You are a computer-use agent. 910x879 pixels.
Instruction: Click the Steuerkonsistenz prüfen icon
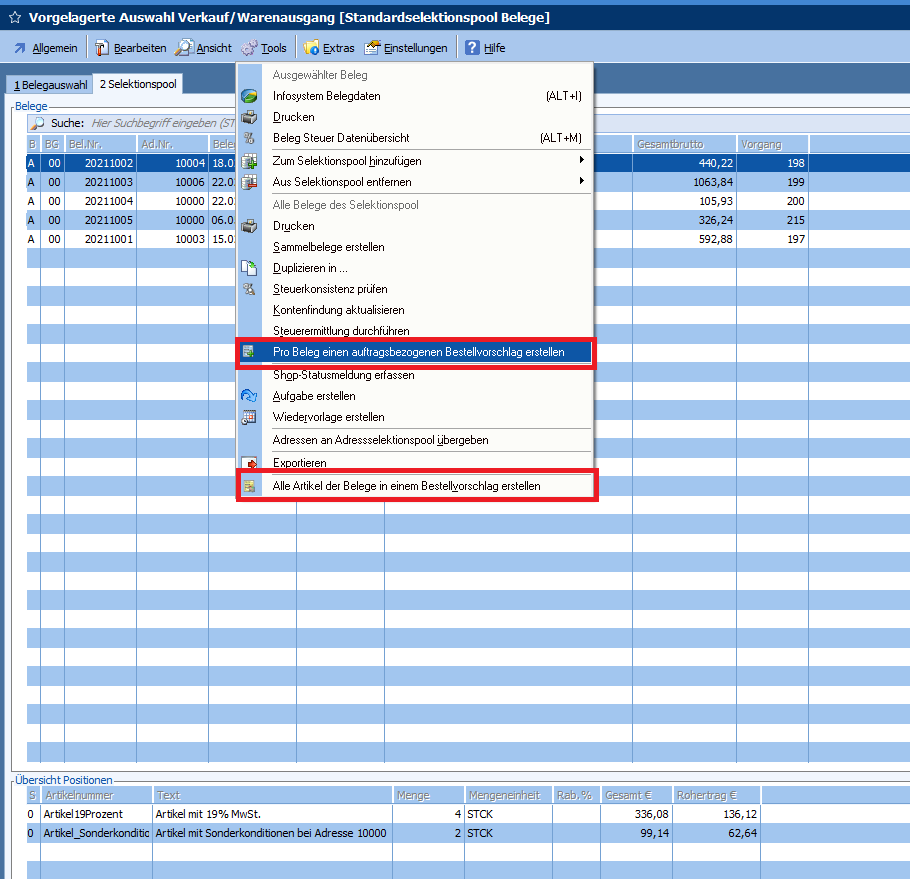(x=249, y=289)
